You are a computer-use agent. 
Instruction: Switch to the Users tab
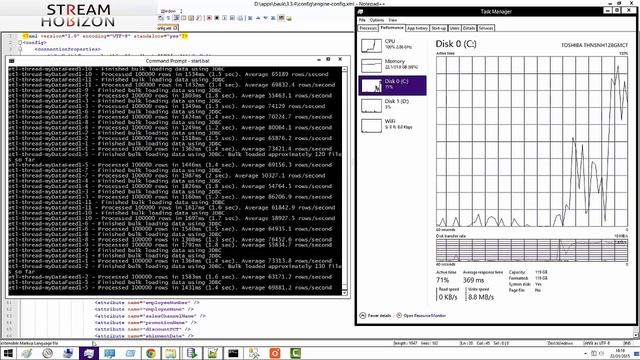tap(455, 28)
